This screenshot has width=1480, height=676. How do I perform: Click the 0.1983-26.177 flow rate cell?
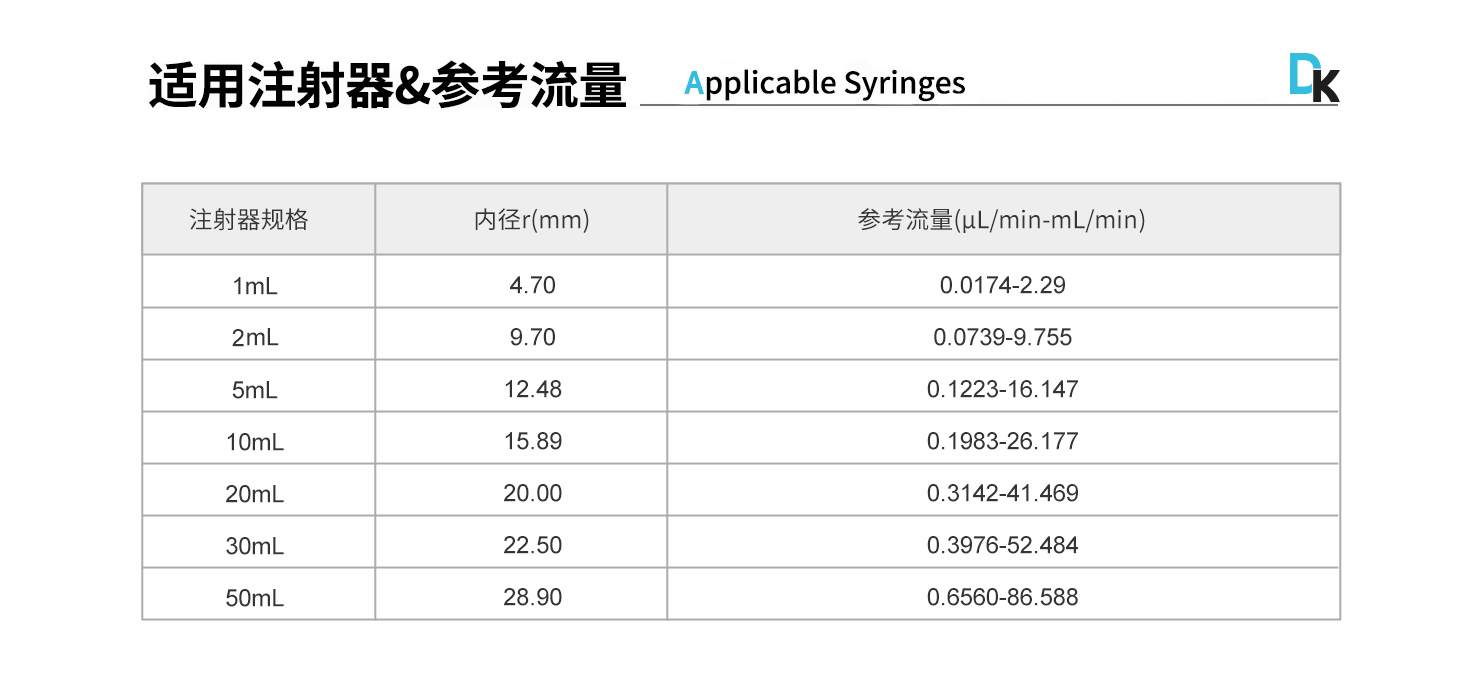1002,442
